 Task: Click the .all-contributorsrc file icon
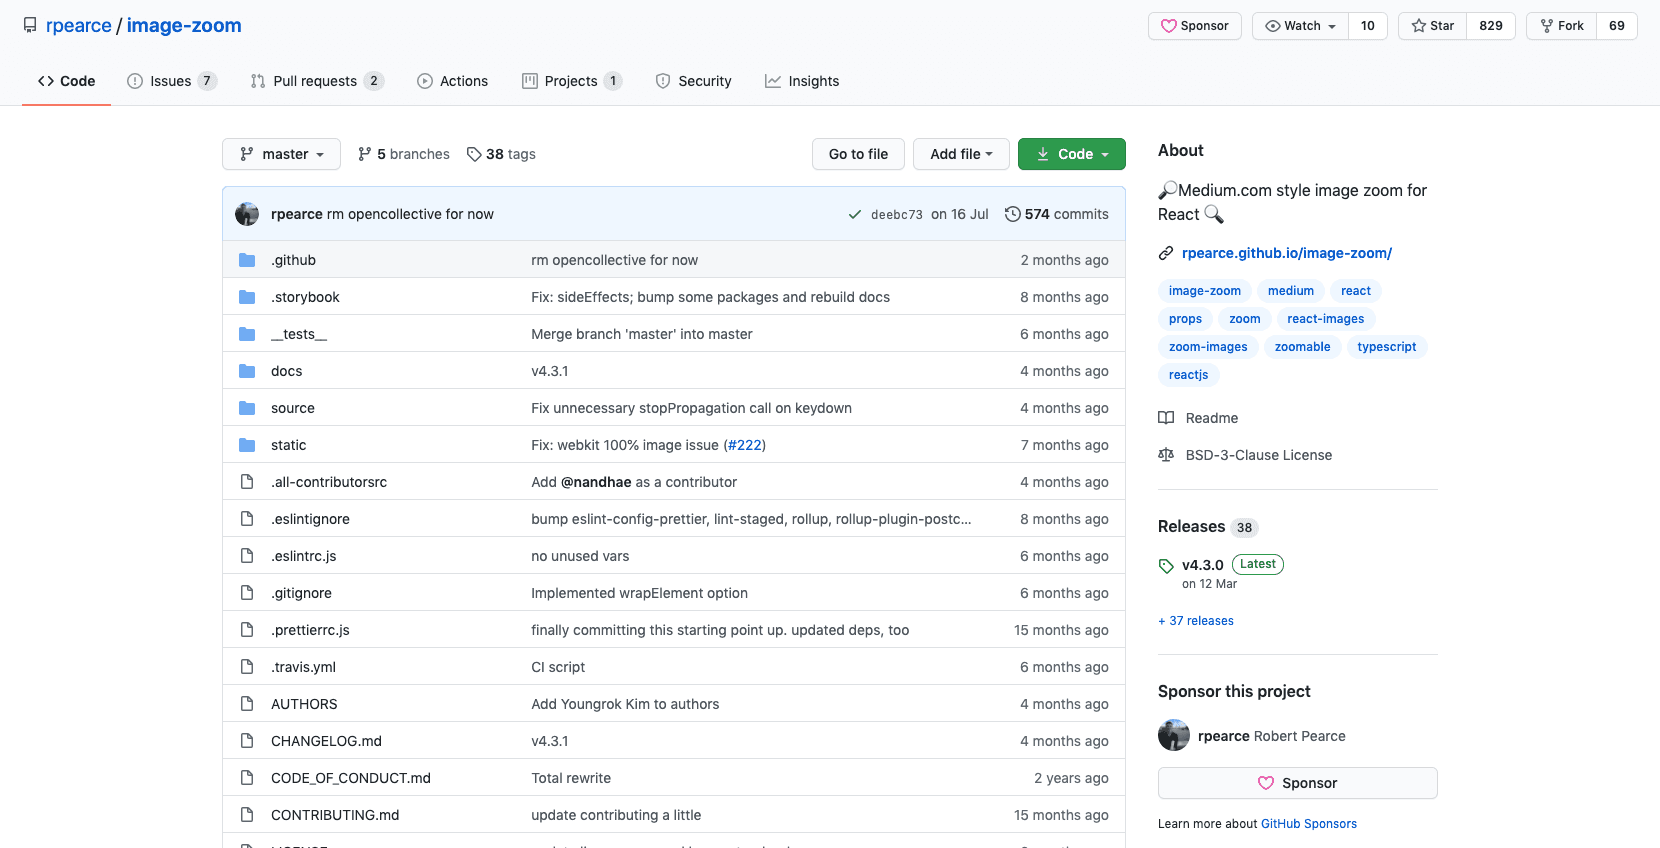[x=247, y=482]
